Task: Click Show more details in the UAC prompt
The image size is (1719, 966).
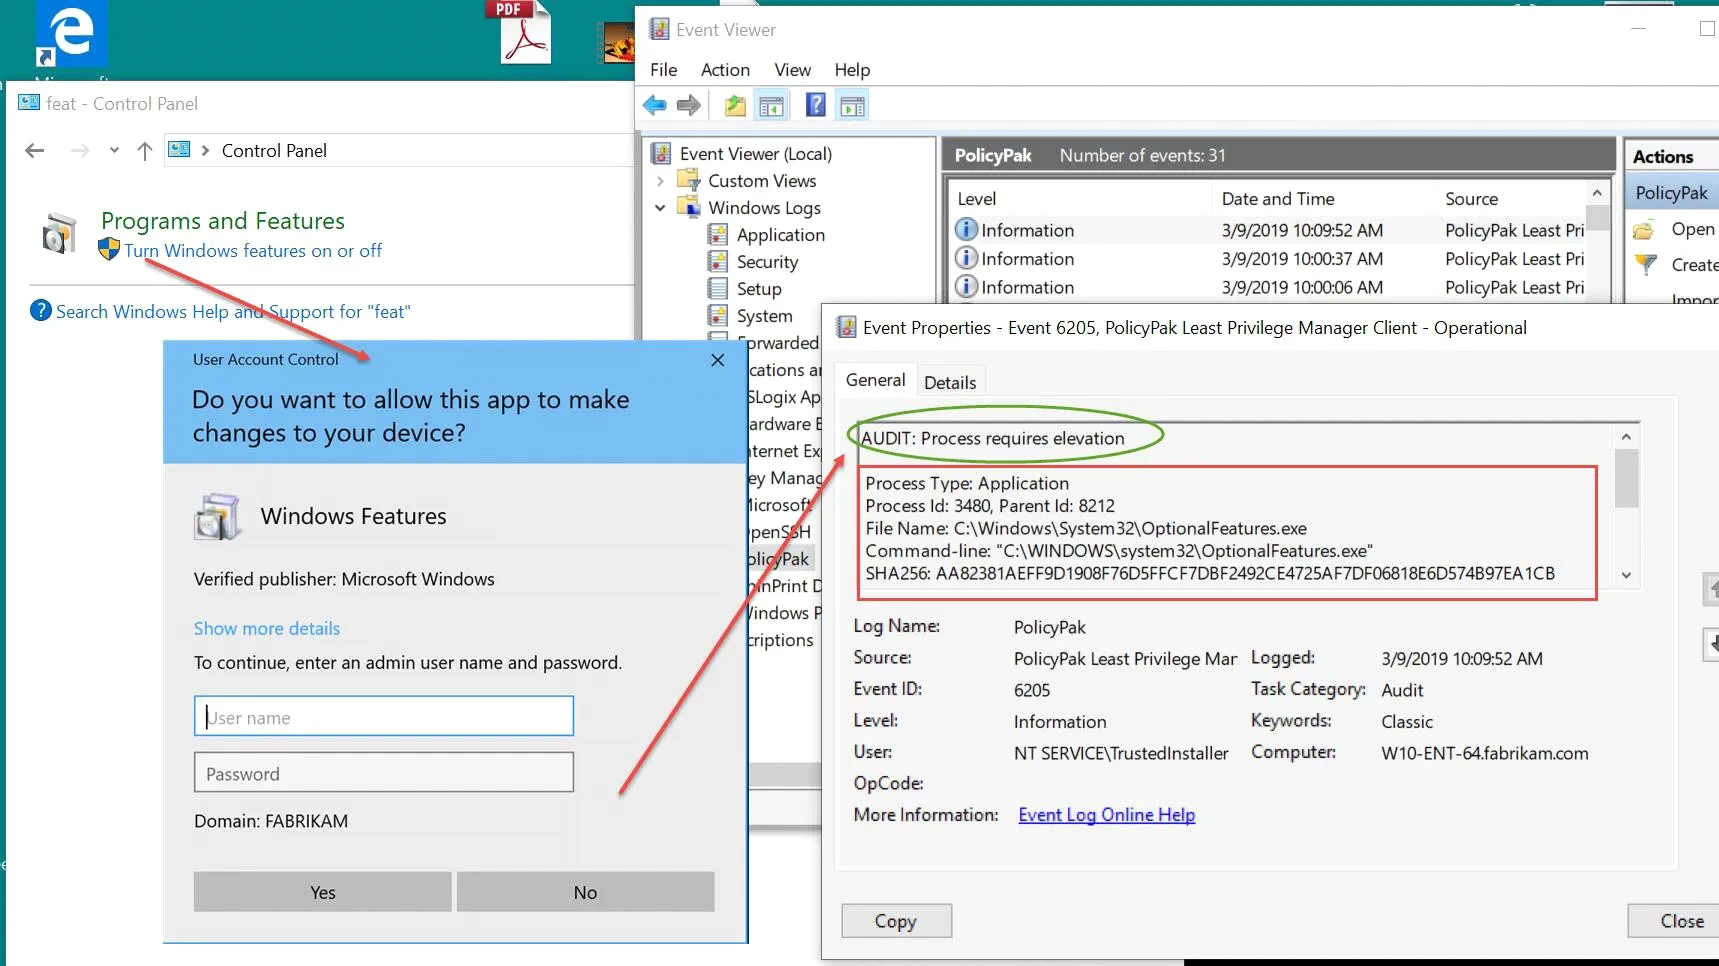Action: [266, 628]
